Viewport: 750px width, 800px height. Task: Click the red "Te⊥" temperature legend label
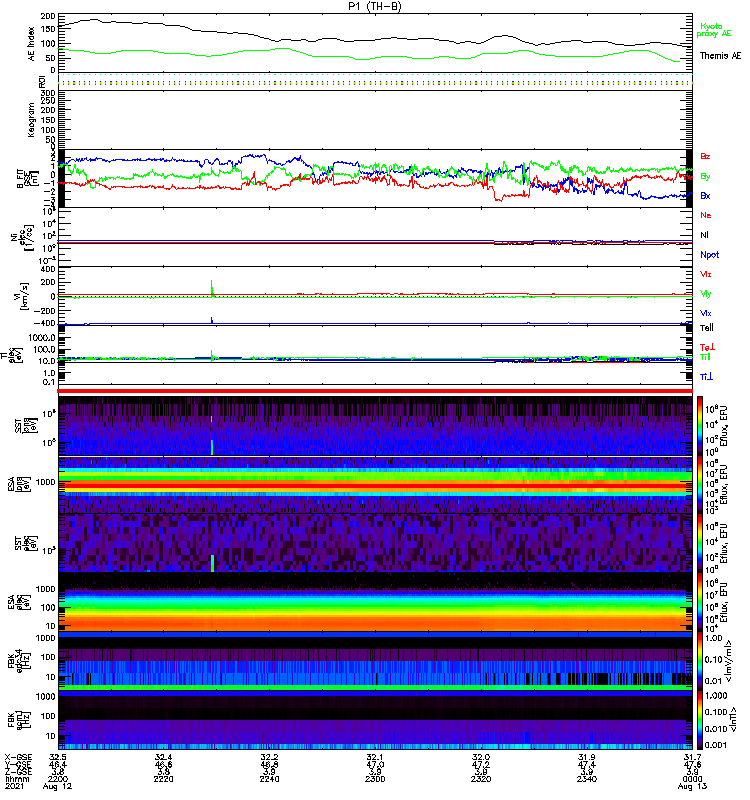pyautogui.click(x=707, y=347)
